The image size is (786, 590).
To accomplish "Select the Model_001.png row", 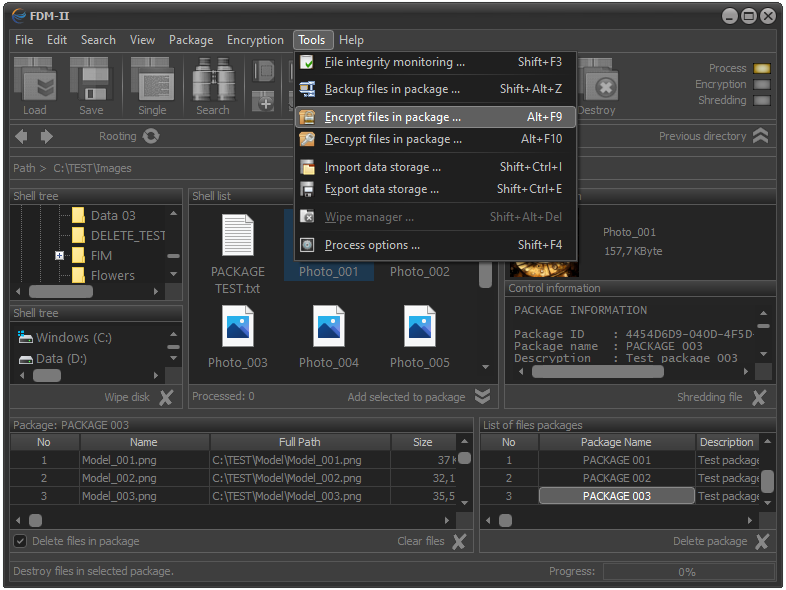I will point(233,460).
